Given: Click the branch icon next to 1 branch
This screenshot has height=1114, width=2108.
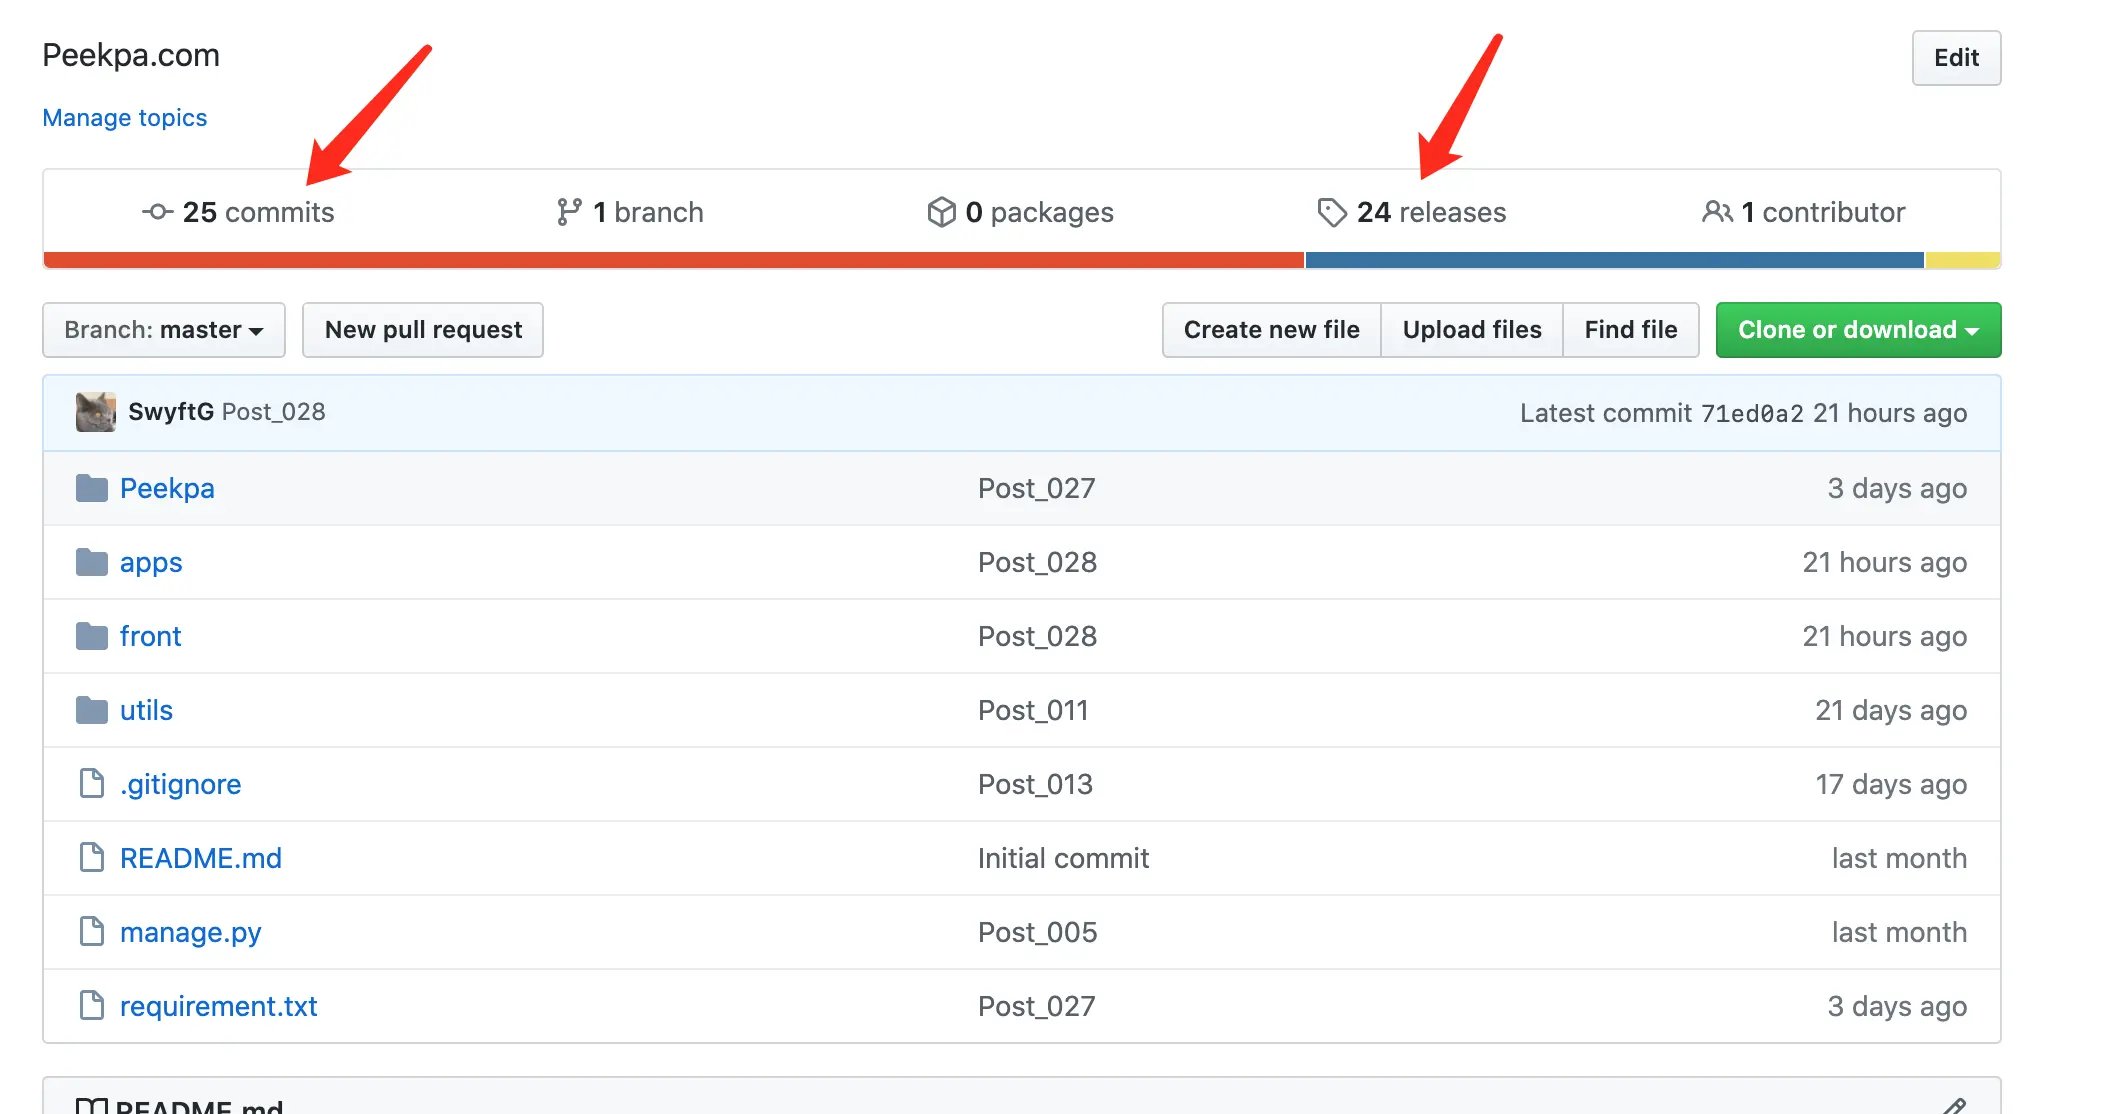Looking at the screenshot, I should [x=569, y=212].
